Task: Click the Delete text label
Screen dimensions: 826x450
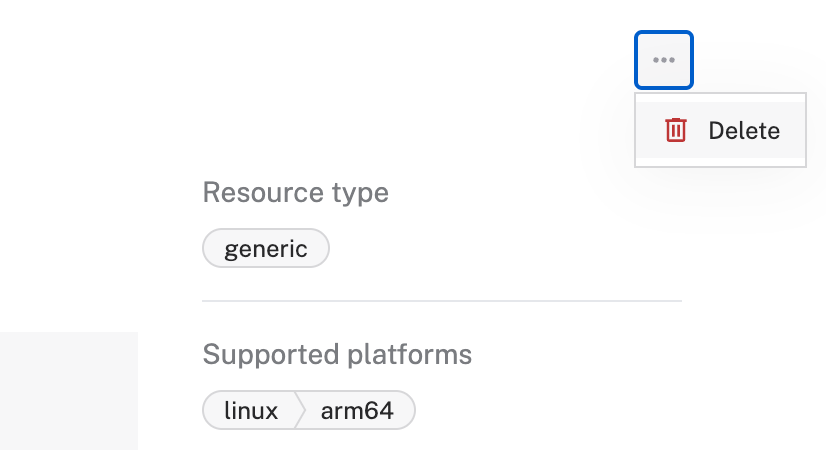Action: [x=743, y=130]
